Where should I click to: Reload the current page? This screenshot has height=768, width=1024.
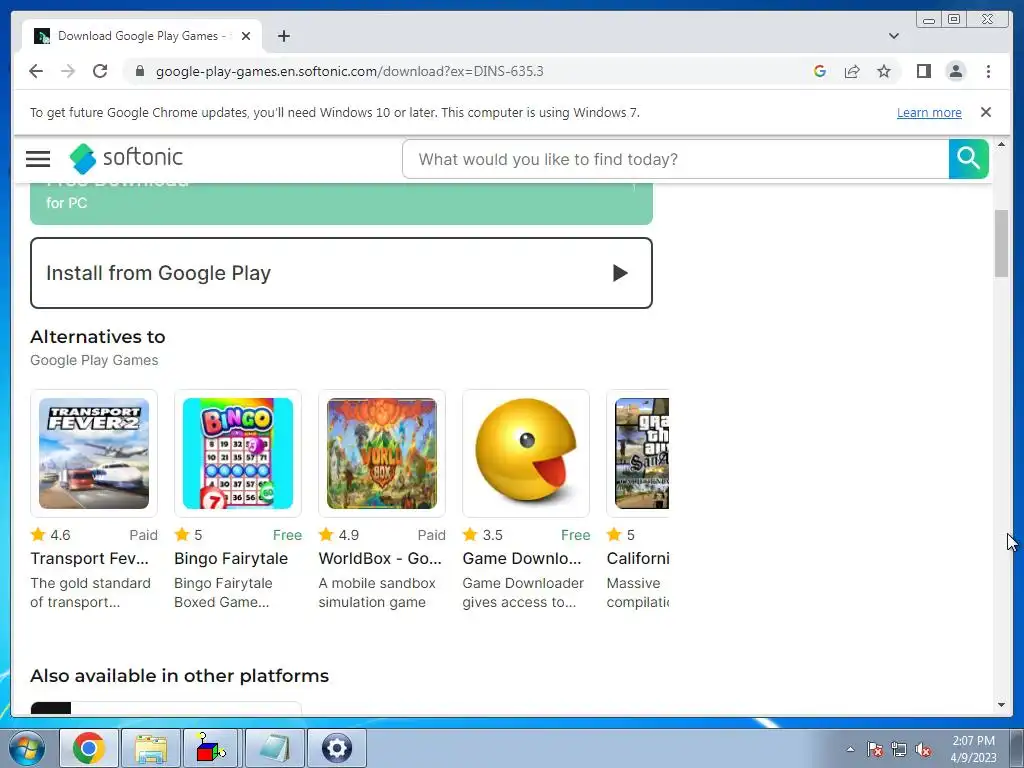[x=100, y=71]
